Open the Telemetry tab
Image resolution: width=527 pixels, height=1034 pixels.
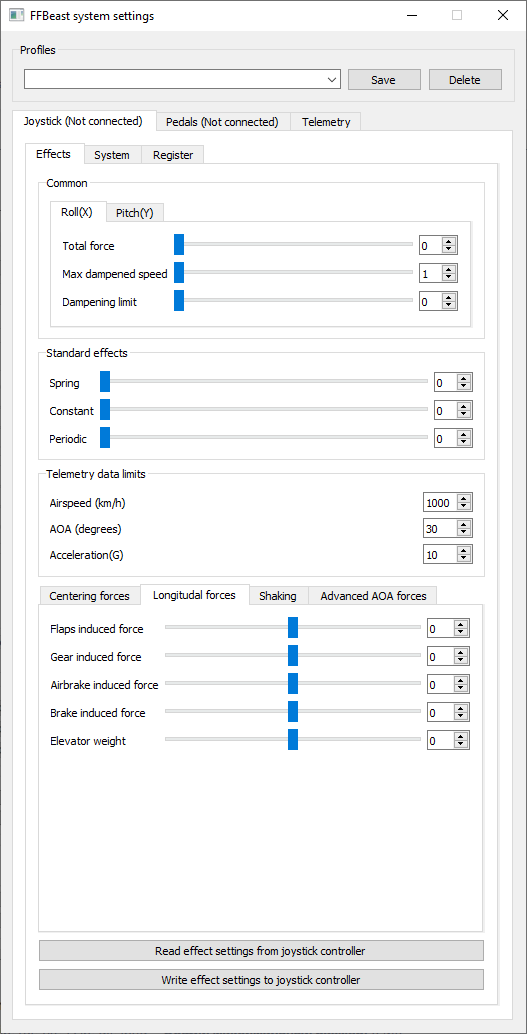[326, 122]
